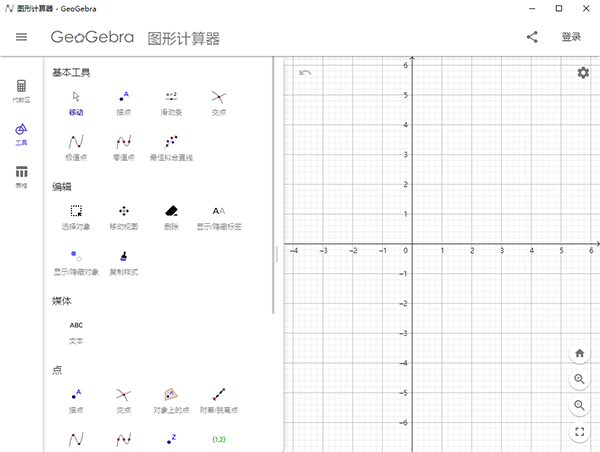Image resolution: width=600 pixels, height=452 pixels.
Task: Click the panel divider drag handle
Action: tap(277, 254)
